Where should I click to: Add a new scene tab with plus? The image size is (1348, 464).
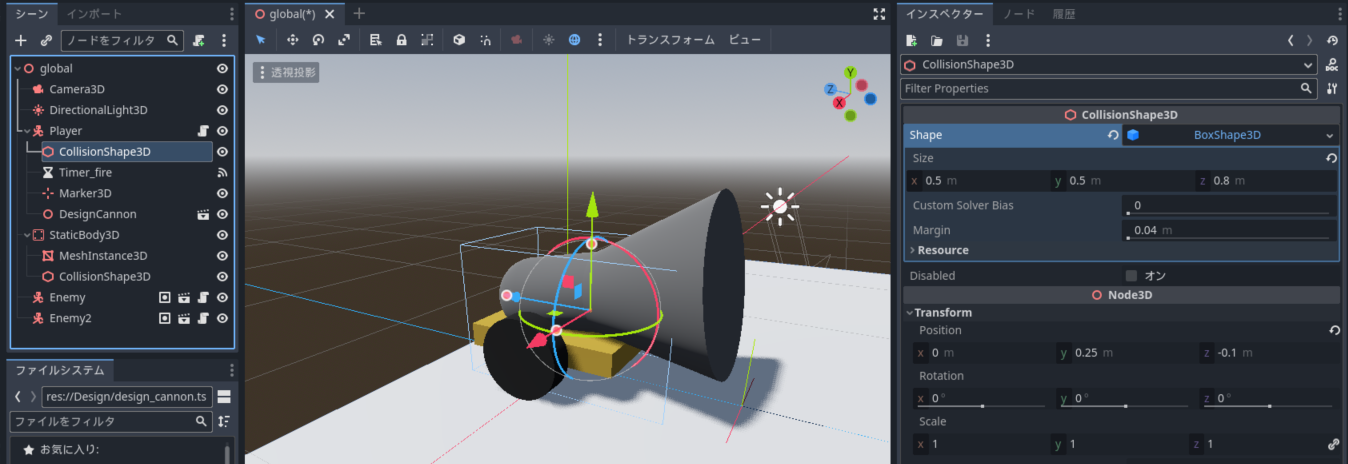tap(359, 14)
